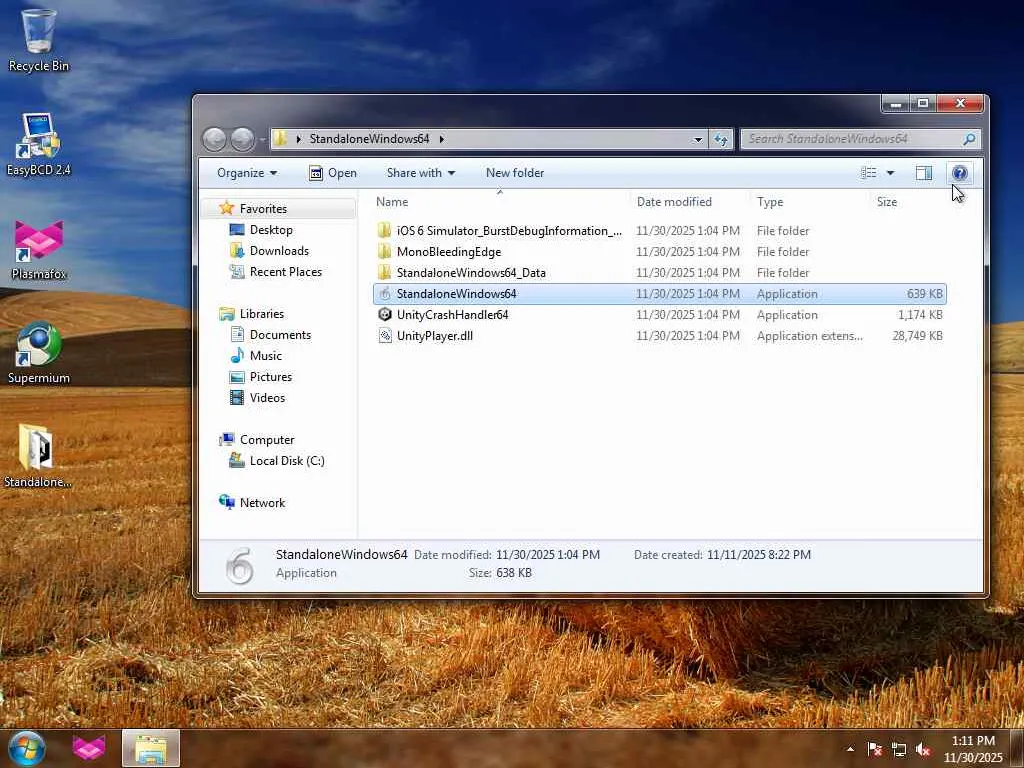Open the recent pages dropdown beside Forward
The image size is (1024, 768).
262,139
